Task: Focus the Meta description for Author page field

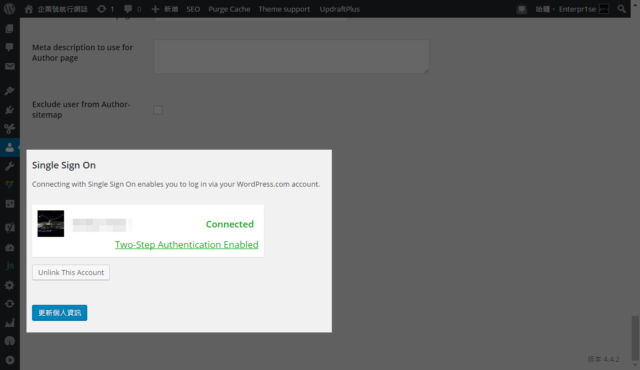Action: 291,56
